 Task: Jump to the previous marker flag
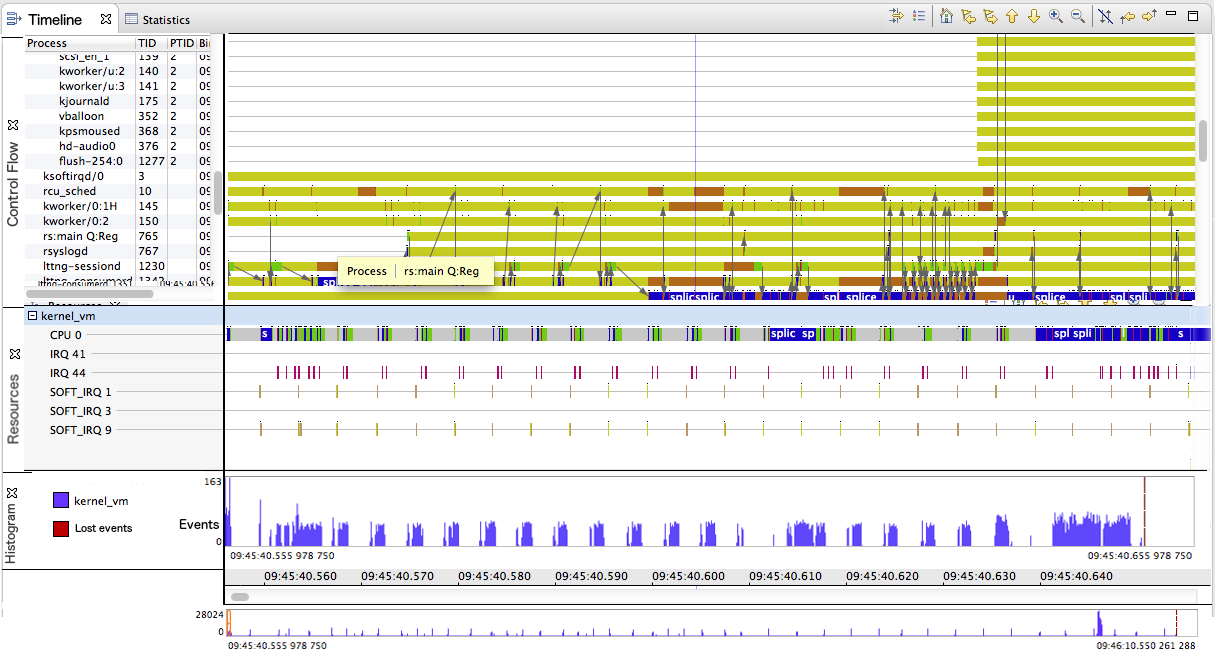(x=969, y=16)
